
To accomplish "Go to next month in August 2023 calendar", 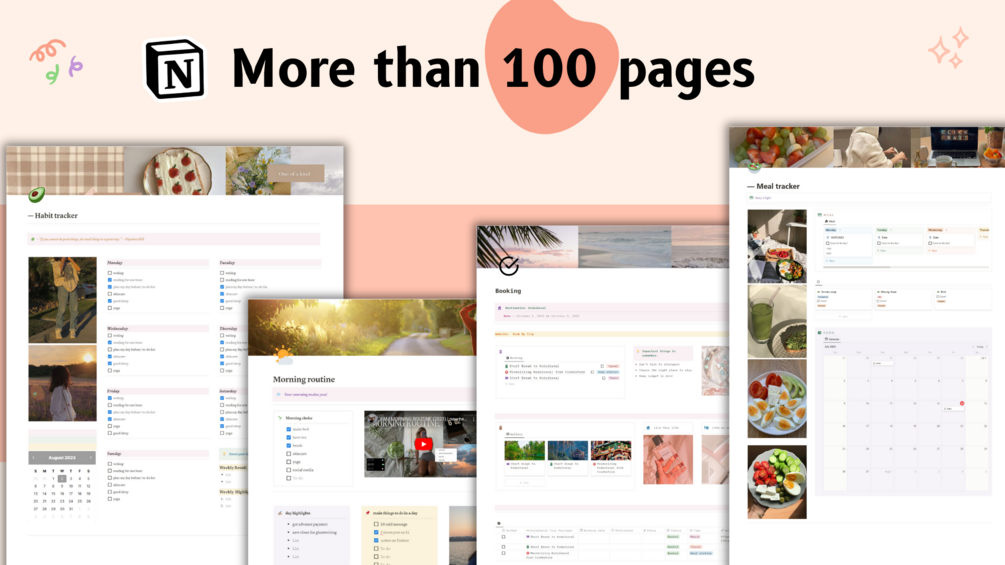I will pyautogui.click(x=91, y=457).
